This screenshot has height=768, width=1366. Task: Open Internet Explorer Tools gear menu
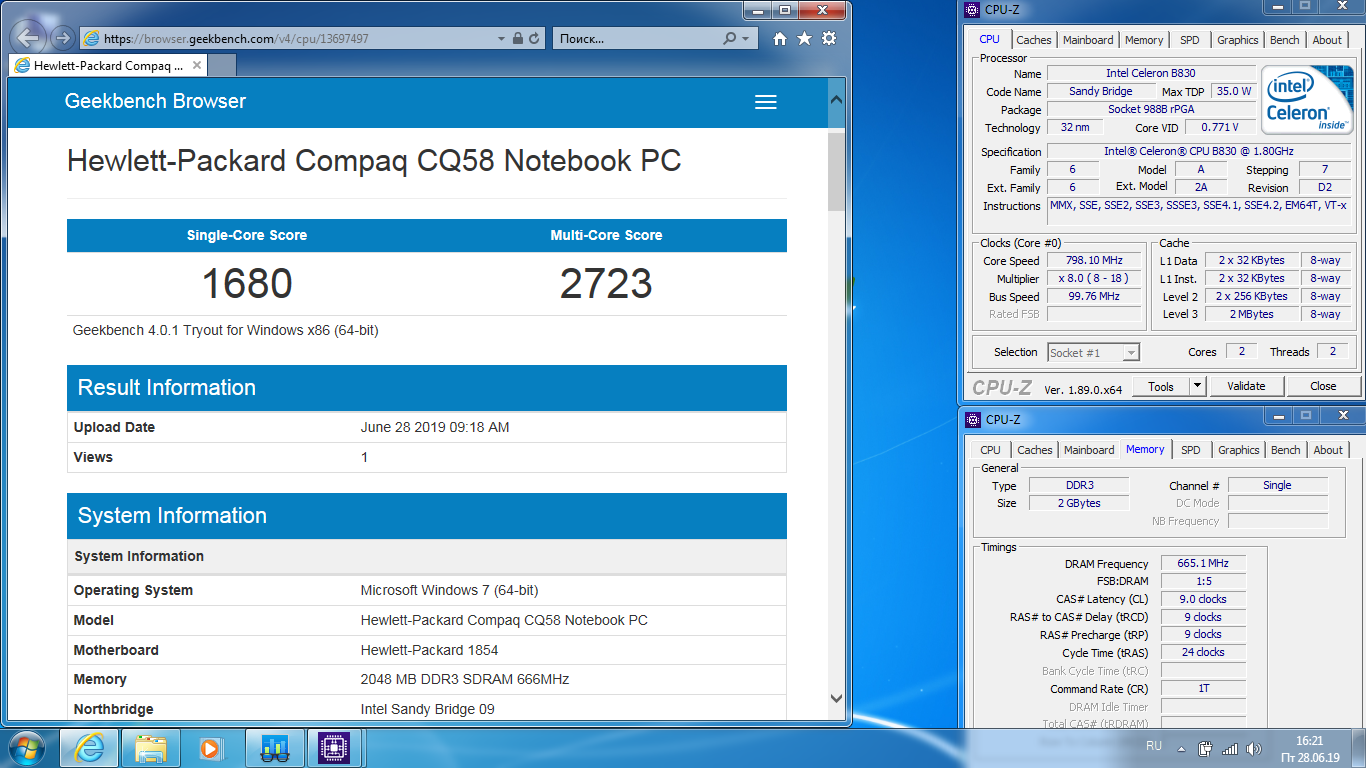[829, 38]
